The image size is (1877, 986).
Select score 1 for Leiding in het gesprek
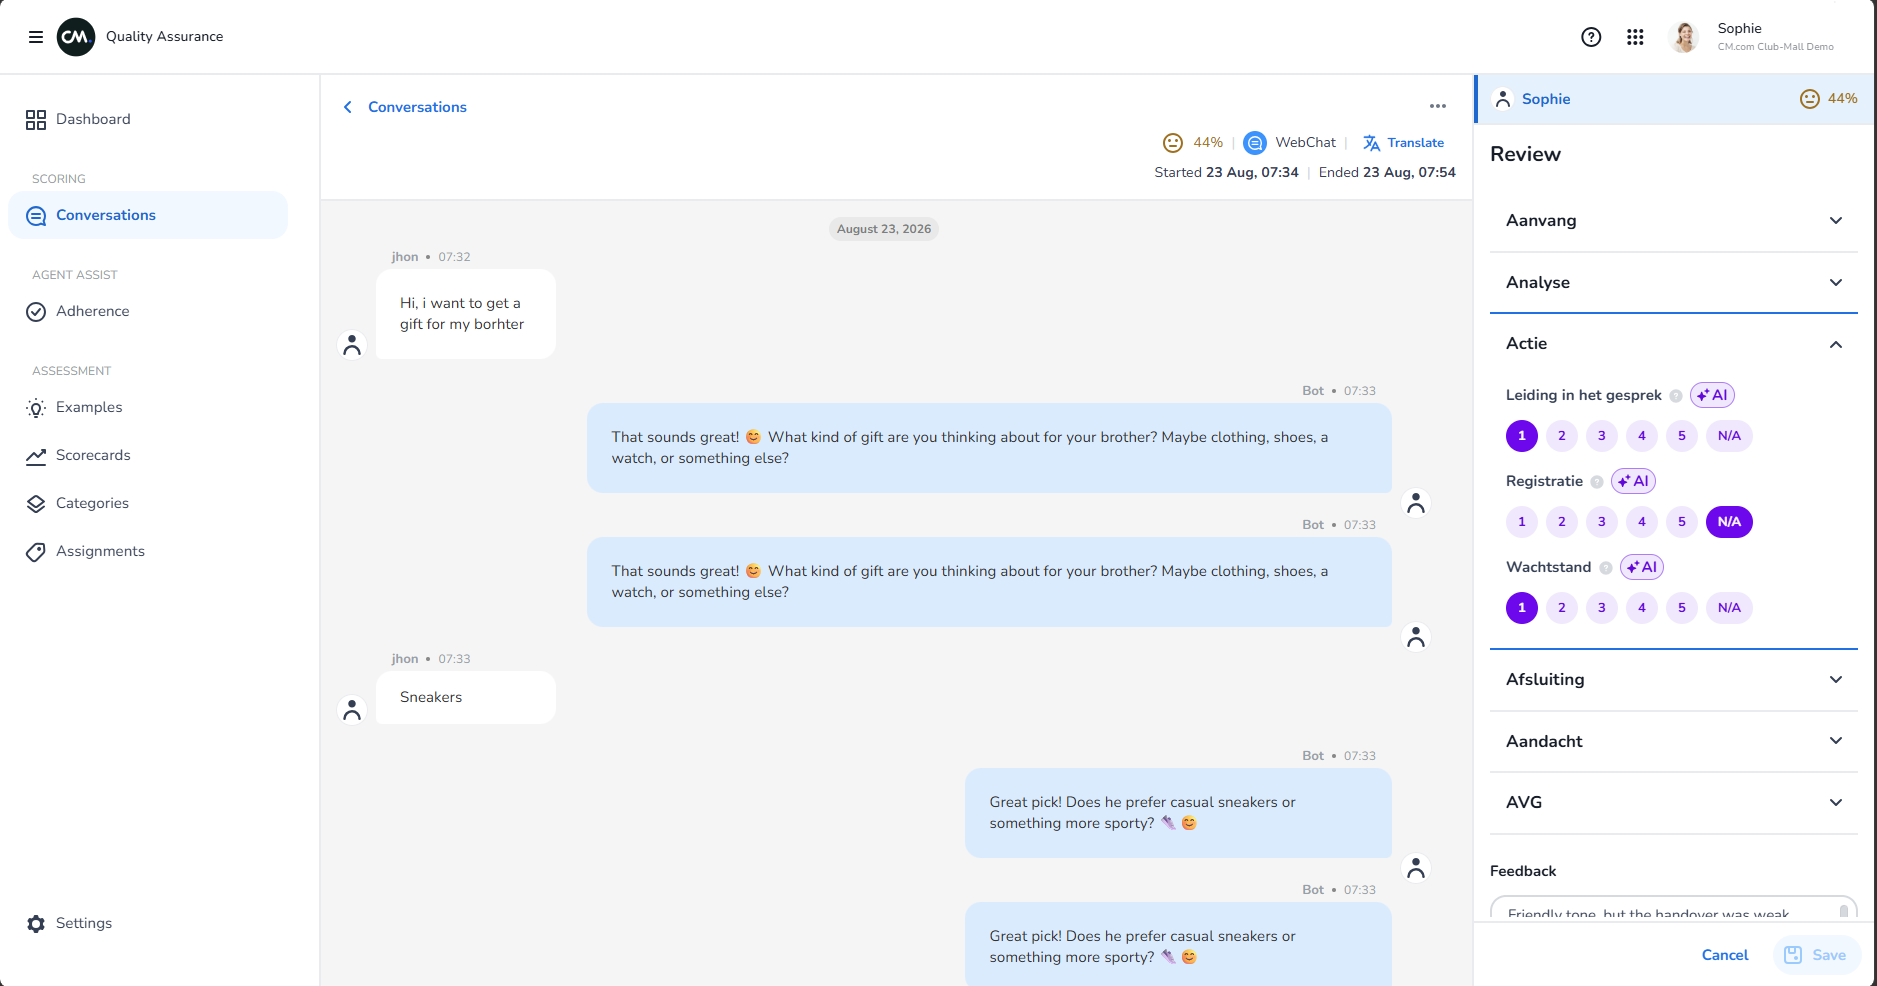1522,436
